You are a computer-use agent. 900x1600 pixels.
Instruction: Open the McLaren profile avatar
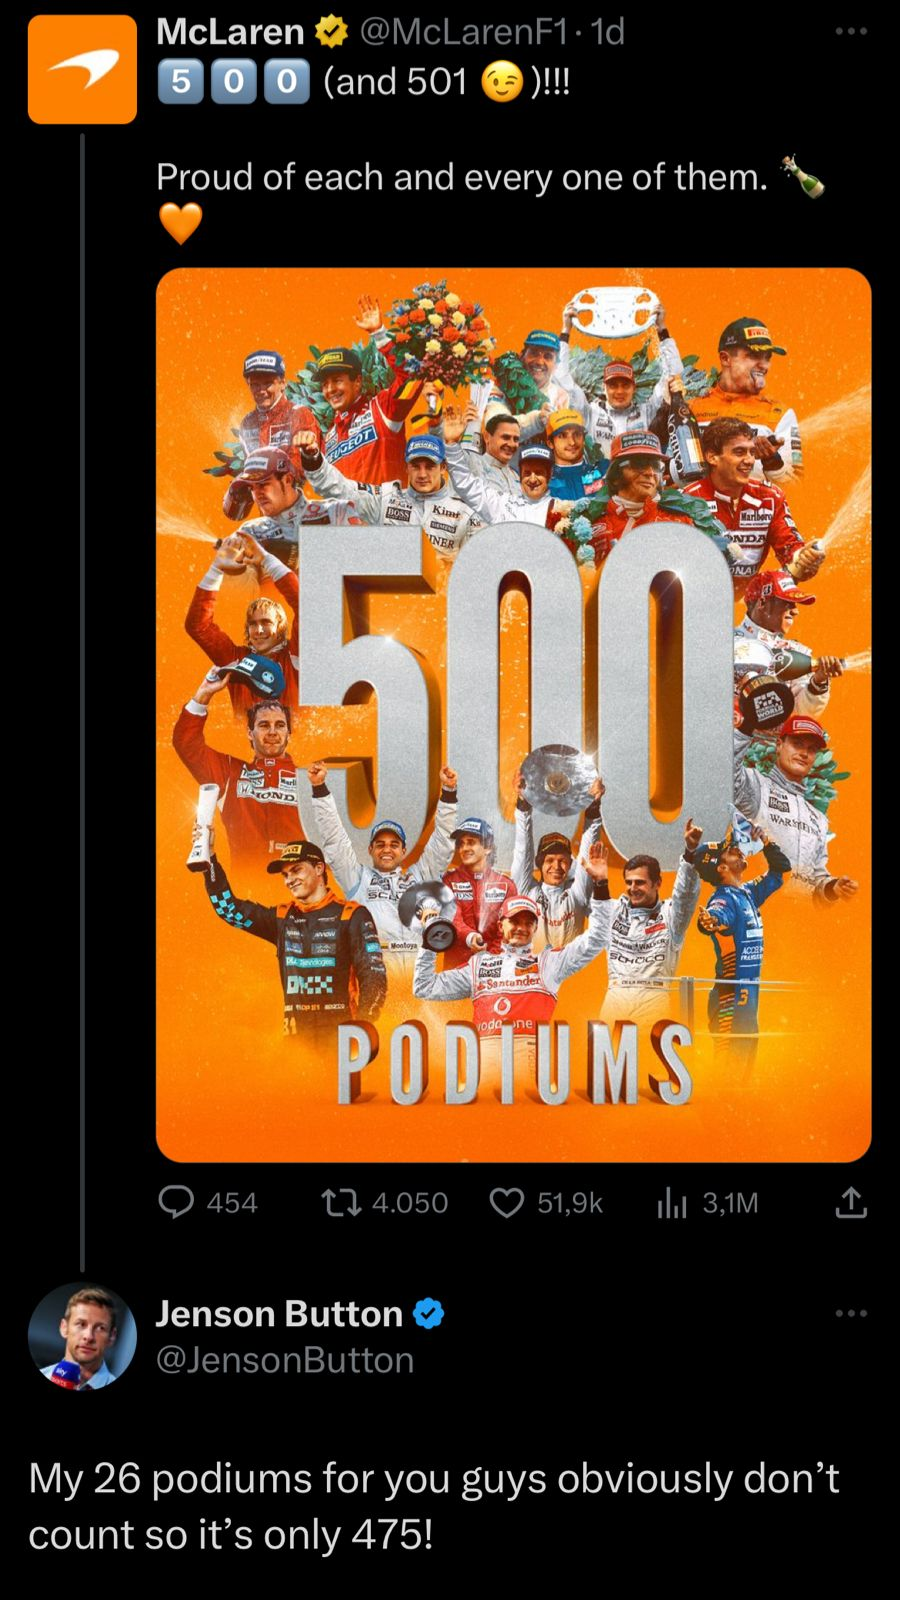pyautogui.click(x=82, y=69)
